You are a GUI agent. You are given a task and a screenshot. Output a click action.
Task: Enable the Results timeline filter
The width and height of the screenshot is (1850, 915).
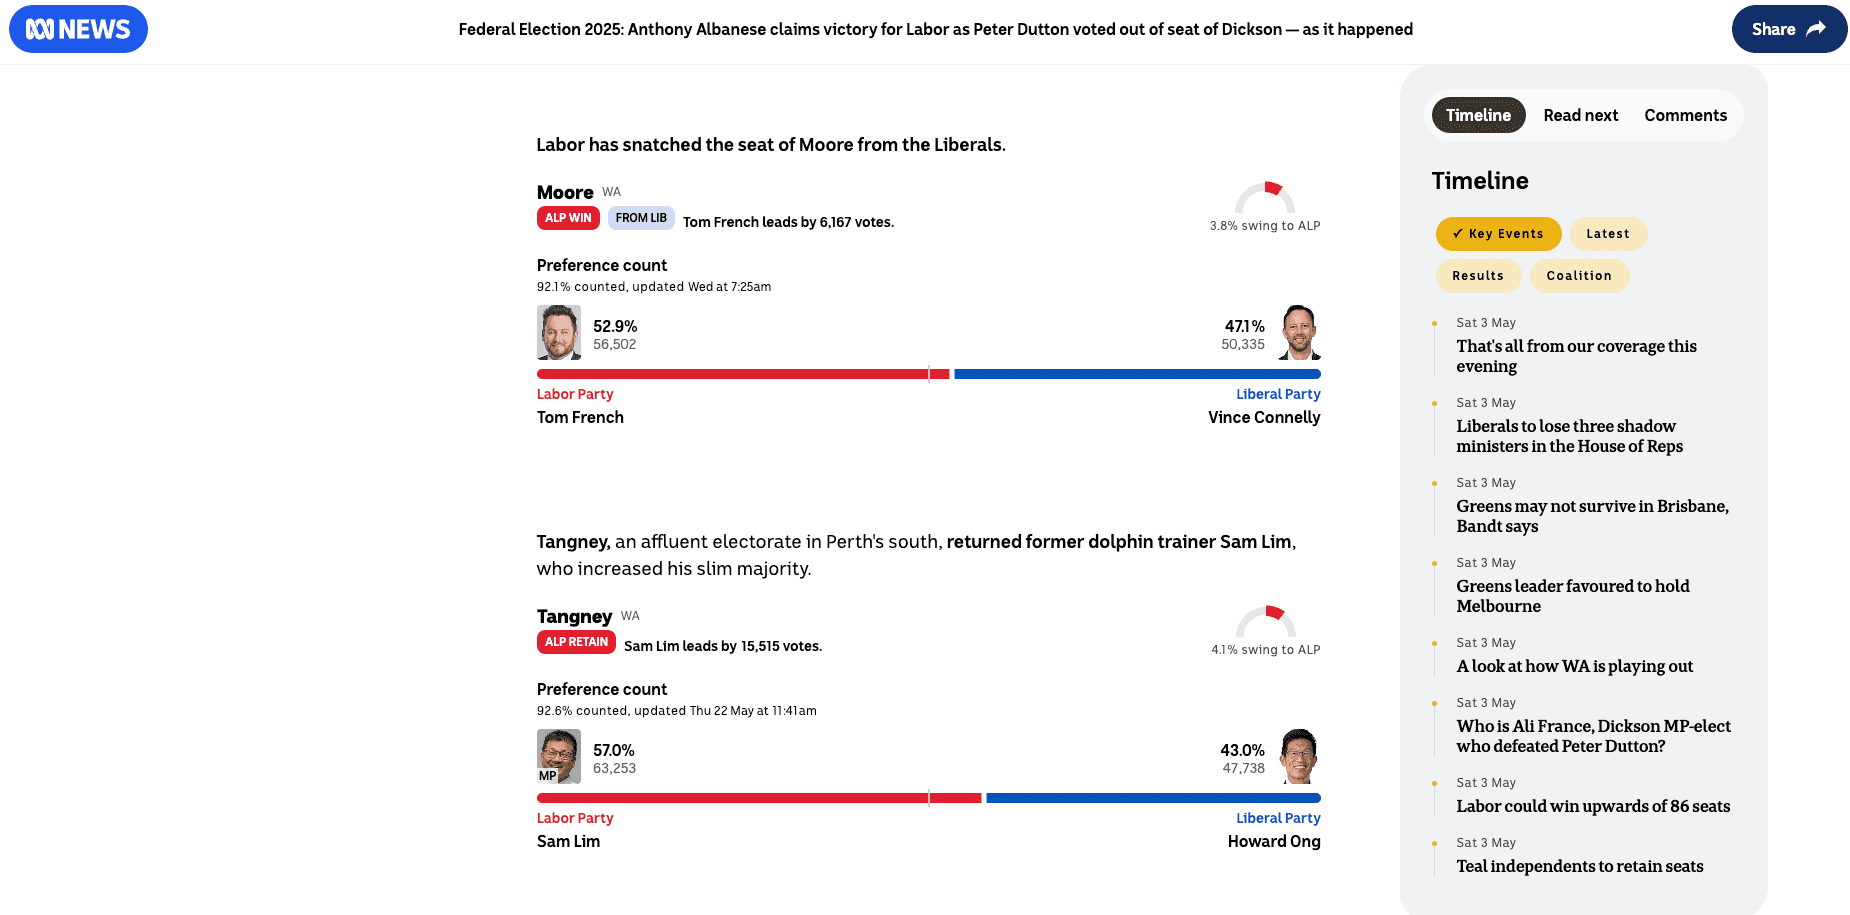point(1477,276)
